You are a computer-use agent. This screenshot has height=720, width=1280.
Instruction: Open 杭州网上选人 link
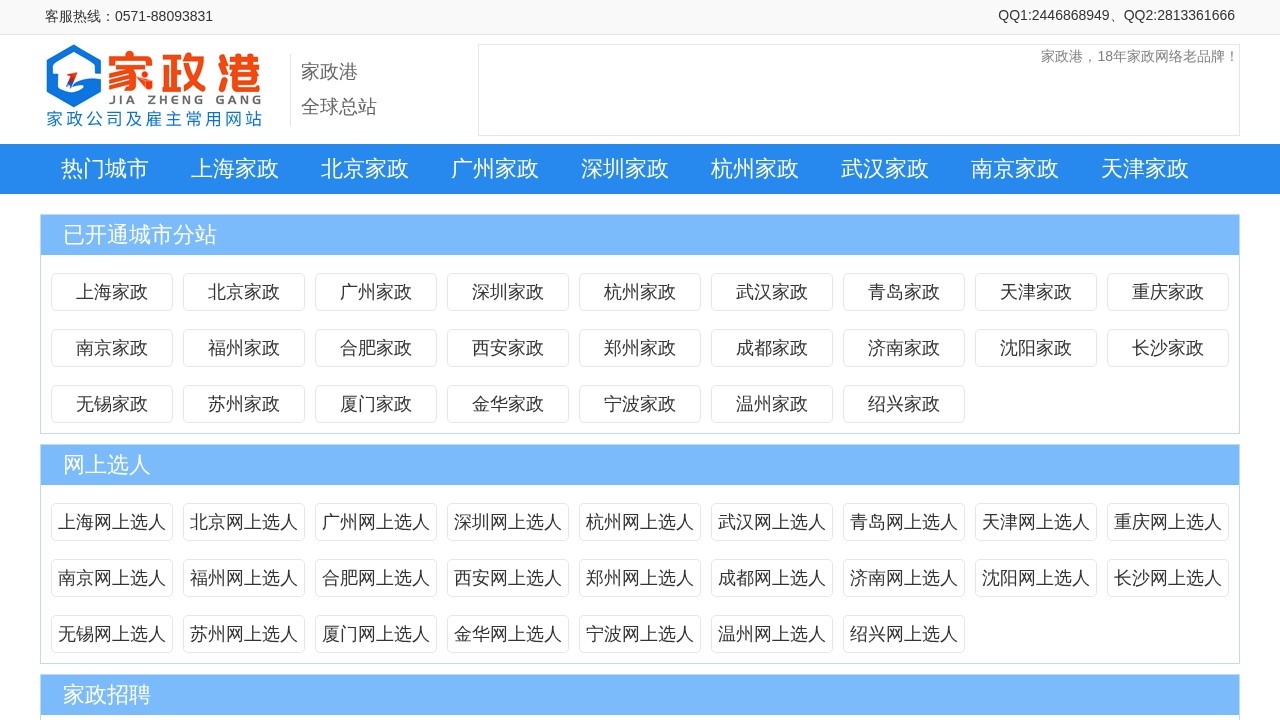640,522
